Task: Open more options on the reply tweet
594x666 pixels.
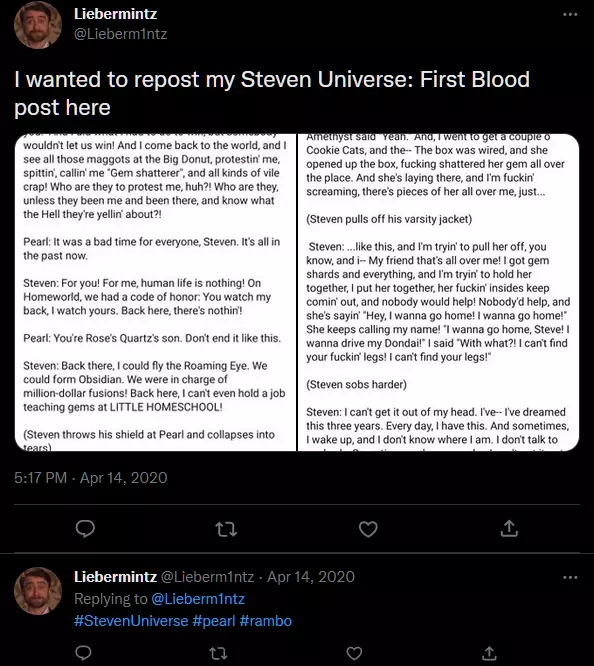Action: tap(570, 578)
